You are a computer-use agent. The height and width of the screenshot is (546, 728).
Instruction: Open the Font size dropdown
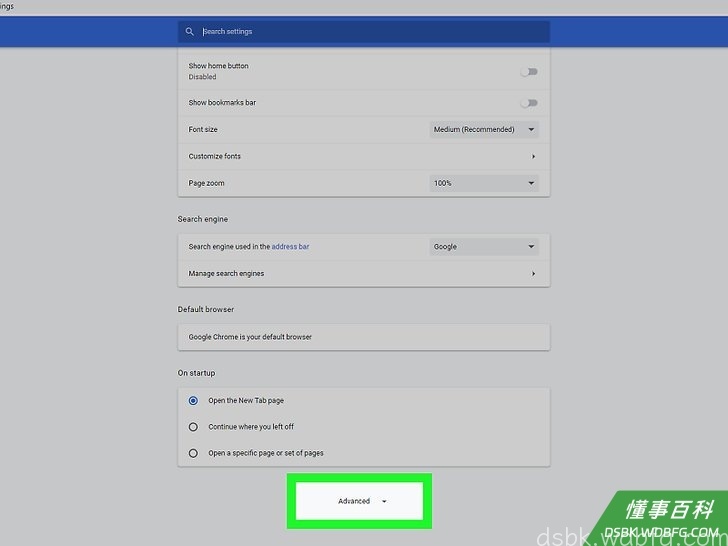click(484, 130)
